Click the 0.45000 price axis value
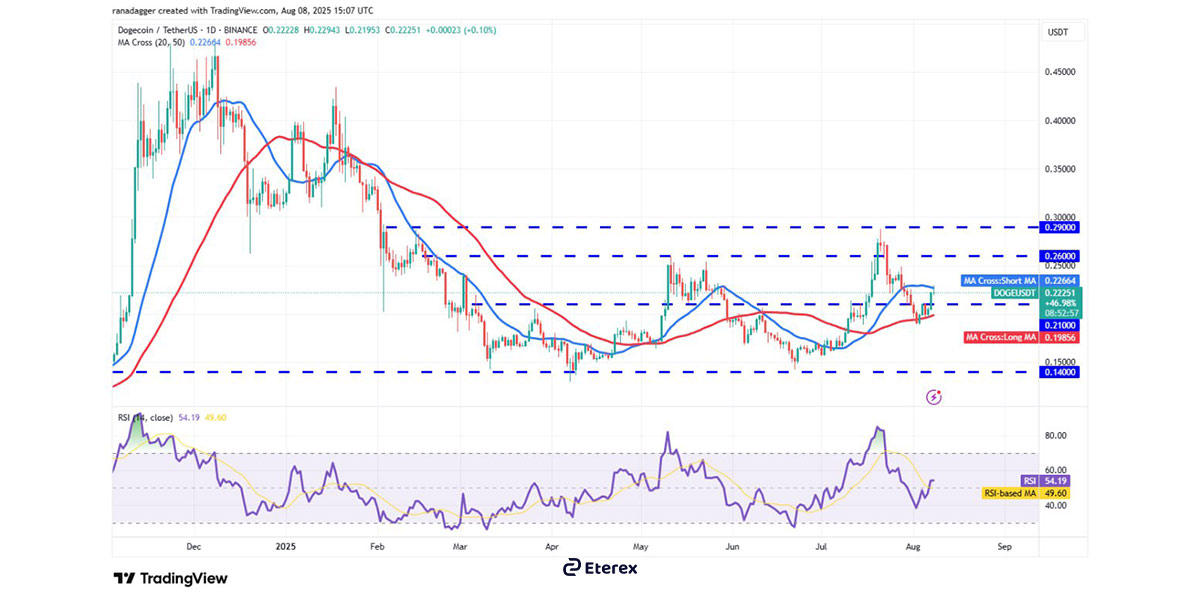Viewport: 1200px width, 600px height. [1059, 72]
